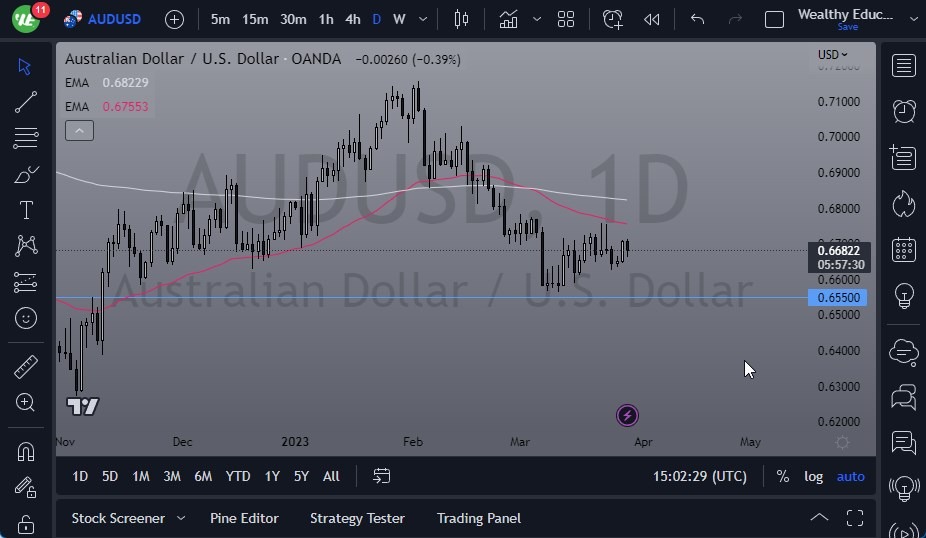Click the bar replay rewind icon
The height and width of the screenshot is (538, 926).
tap(651, 19)
